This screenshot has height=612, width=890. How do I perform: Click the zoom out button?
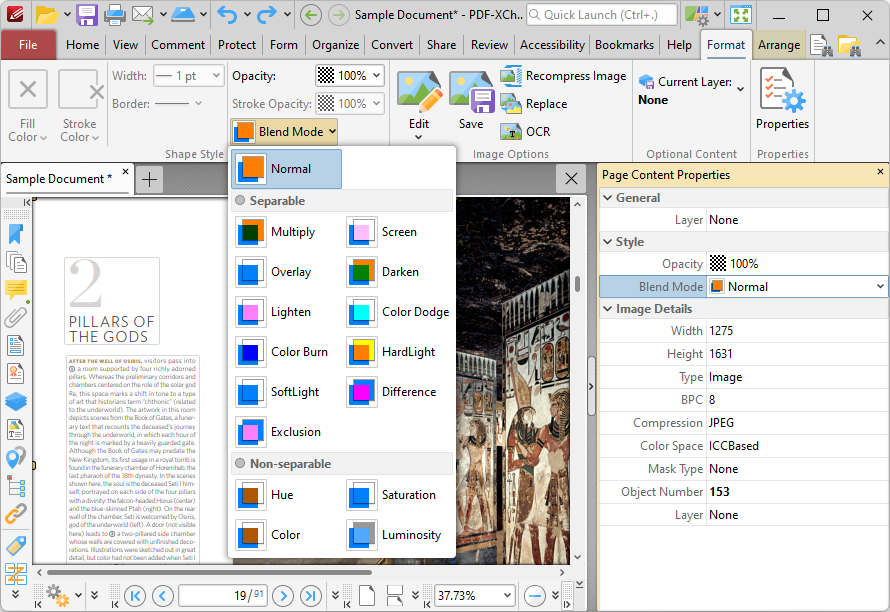pos(535,596)
